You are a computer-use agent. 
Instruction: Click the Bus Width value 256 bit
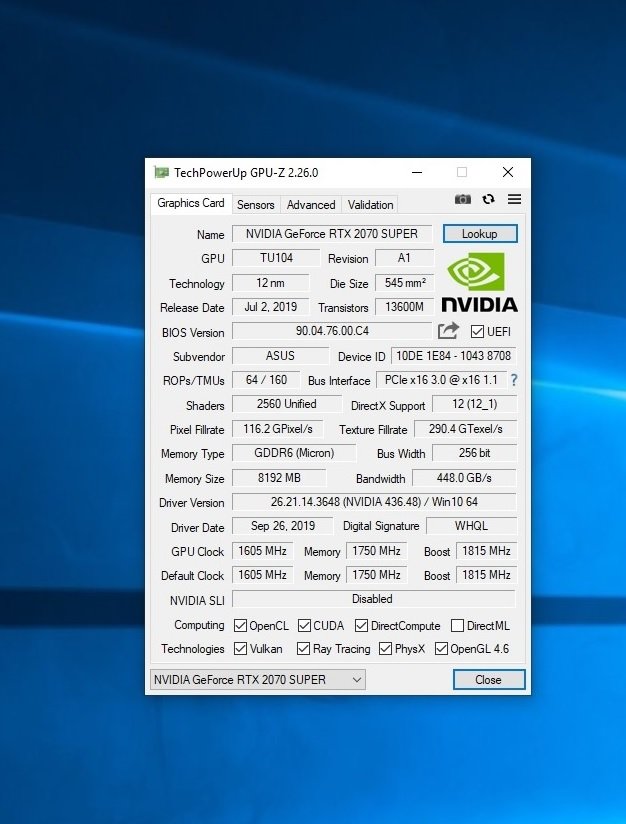474,453
